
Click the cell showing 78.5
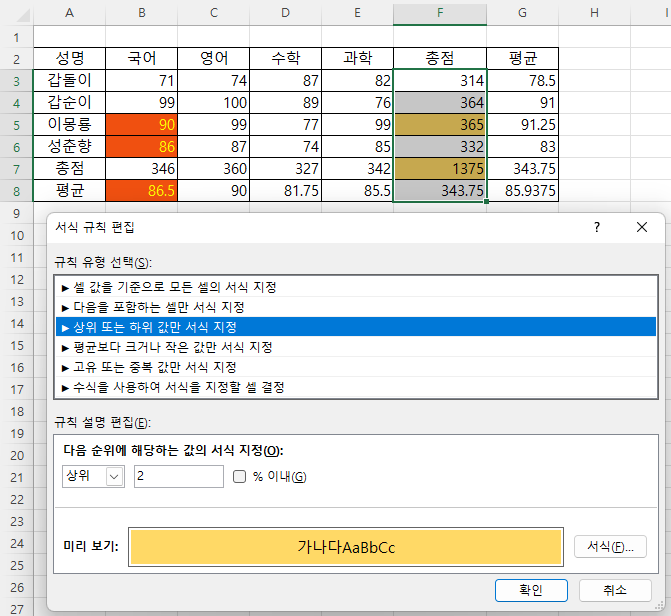click(x=523, y=80)
